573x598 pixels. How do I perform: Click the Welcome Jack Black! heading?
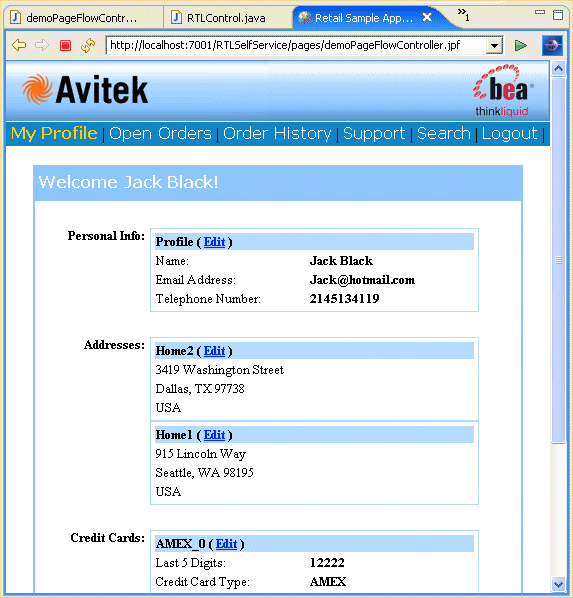point(129,182)
